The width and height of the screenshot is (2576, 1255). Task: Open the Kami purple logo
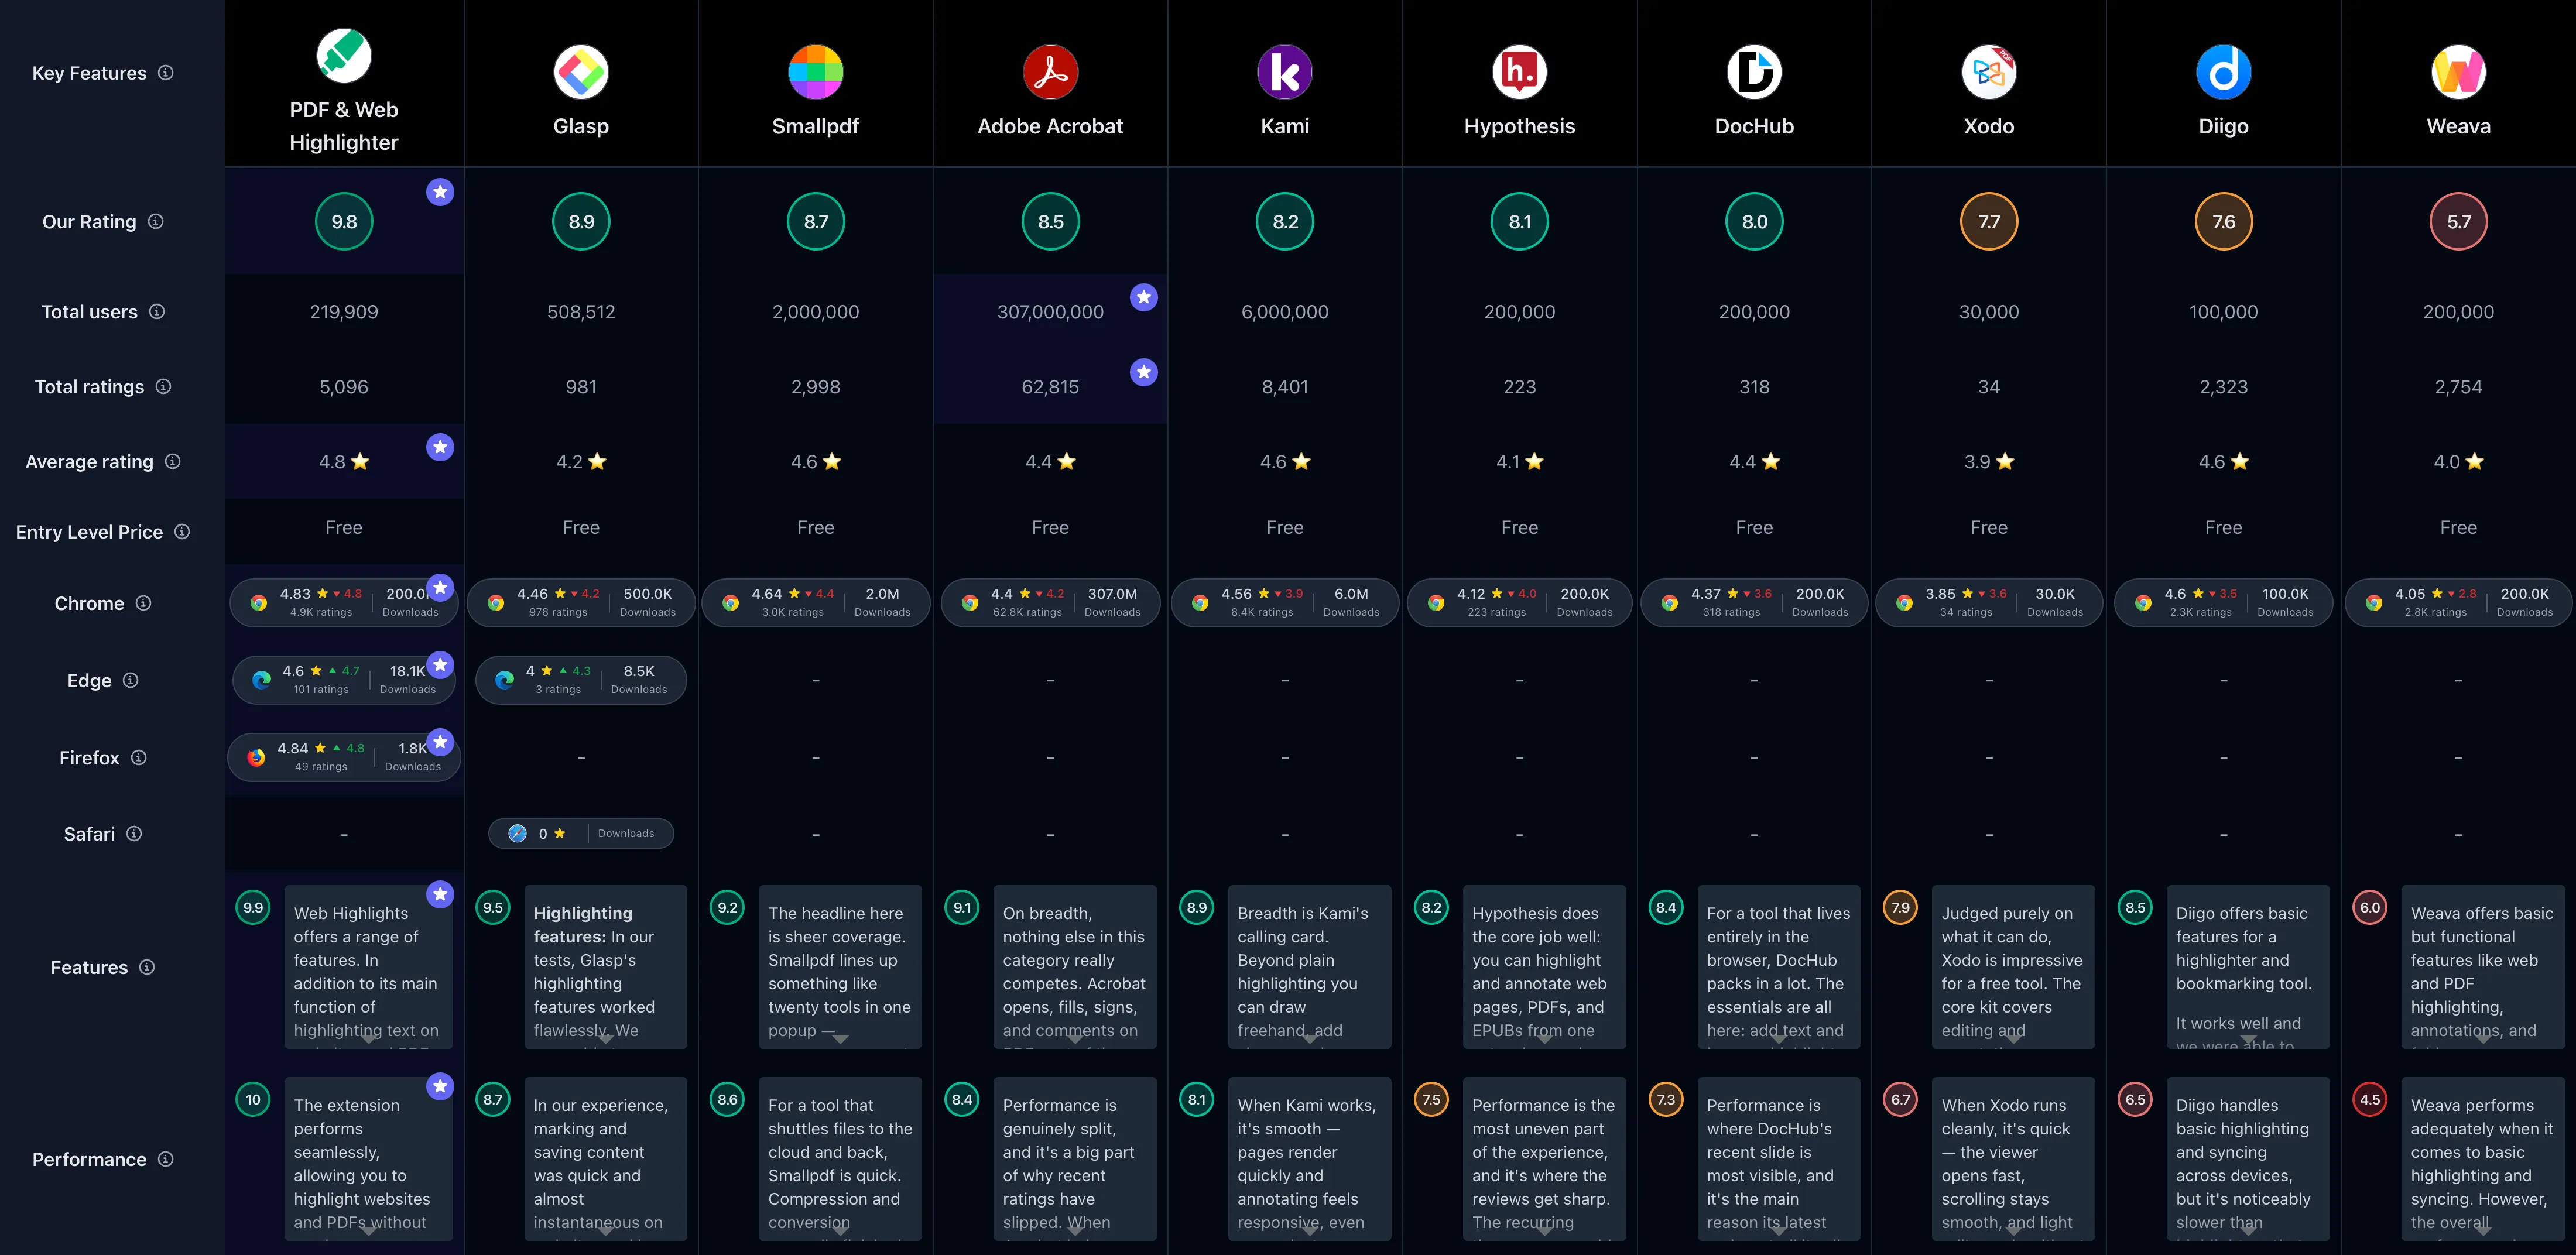[1285, 72]
